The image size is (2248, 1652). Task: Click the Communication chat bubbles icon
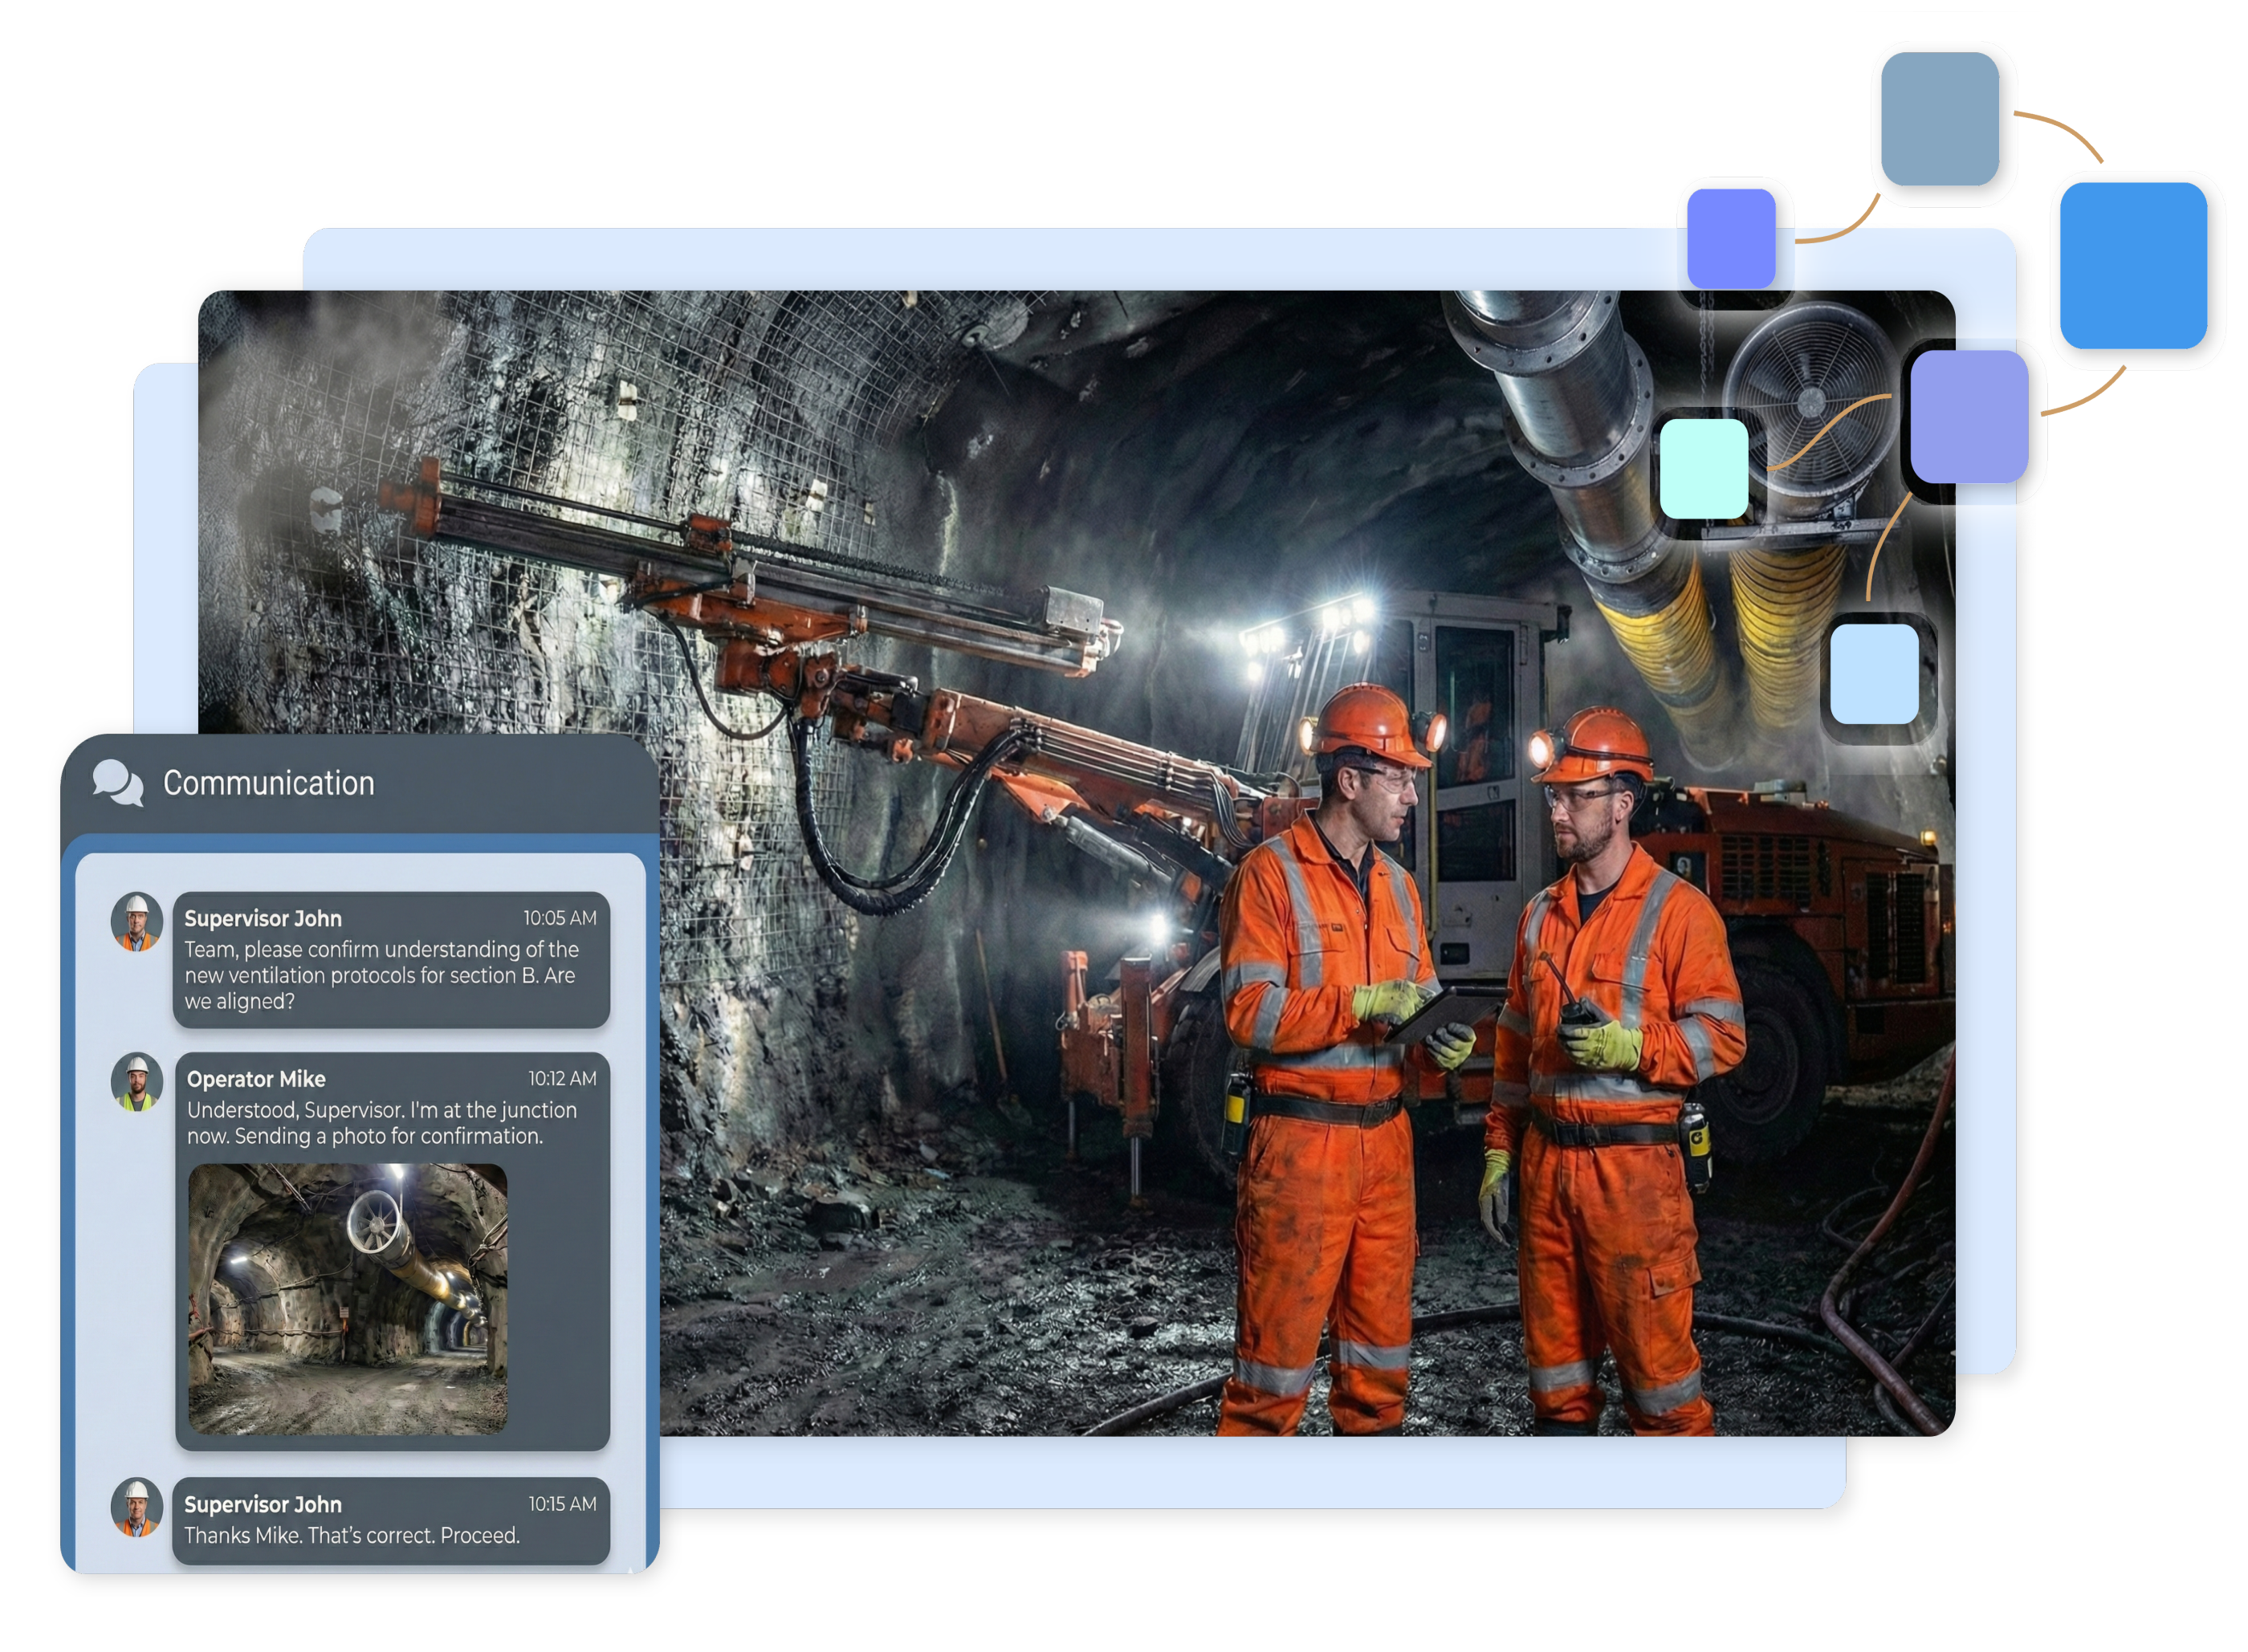click(118, 782)
